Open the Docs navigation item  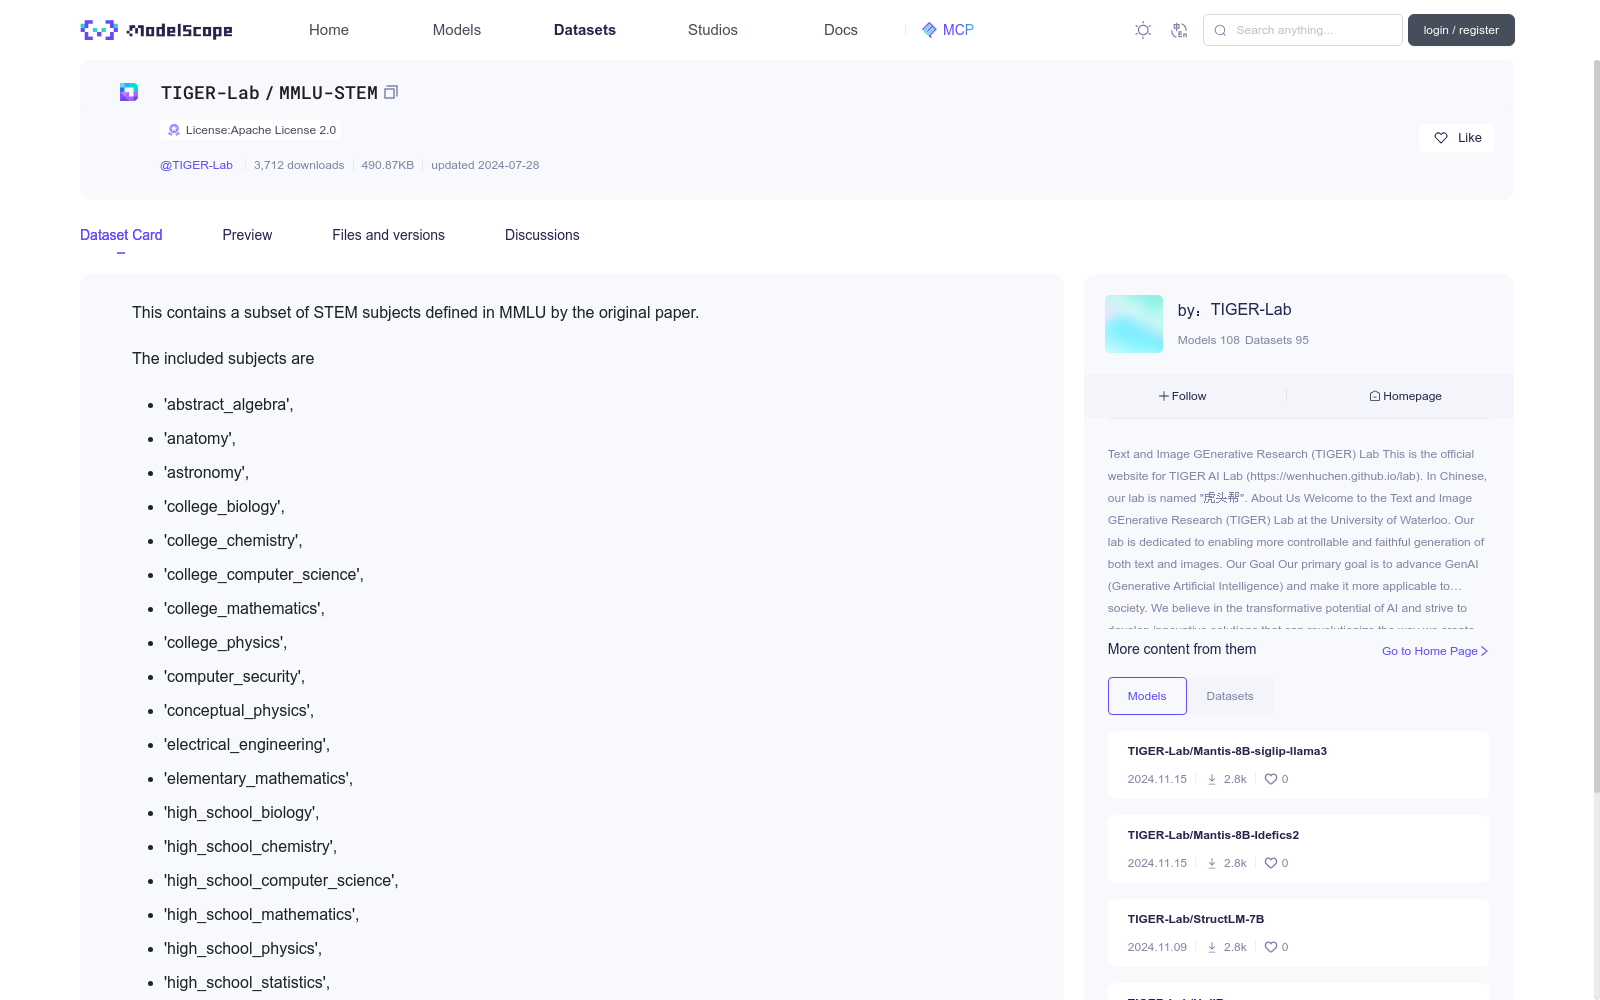coord(841,30)
